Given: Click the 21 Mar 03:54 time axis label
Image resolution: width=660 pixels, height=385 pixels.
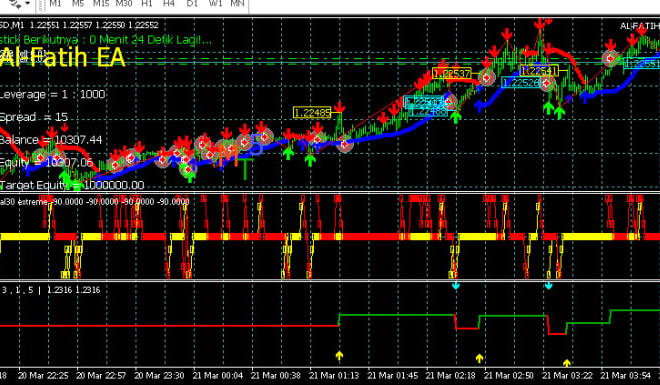Looking at the screenshot, I should coord(625,375).
